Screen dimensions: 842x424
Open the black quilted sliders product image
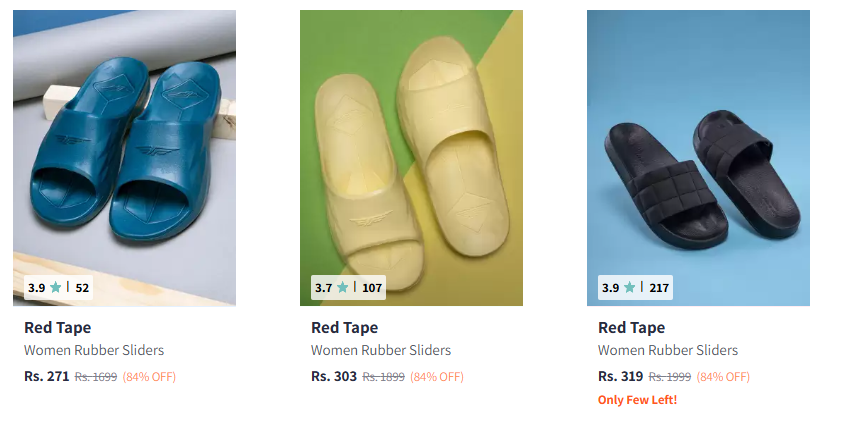click(x=698, y=158)
